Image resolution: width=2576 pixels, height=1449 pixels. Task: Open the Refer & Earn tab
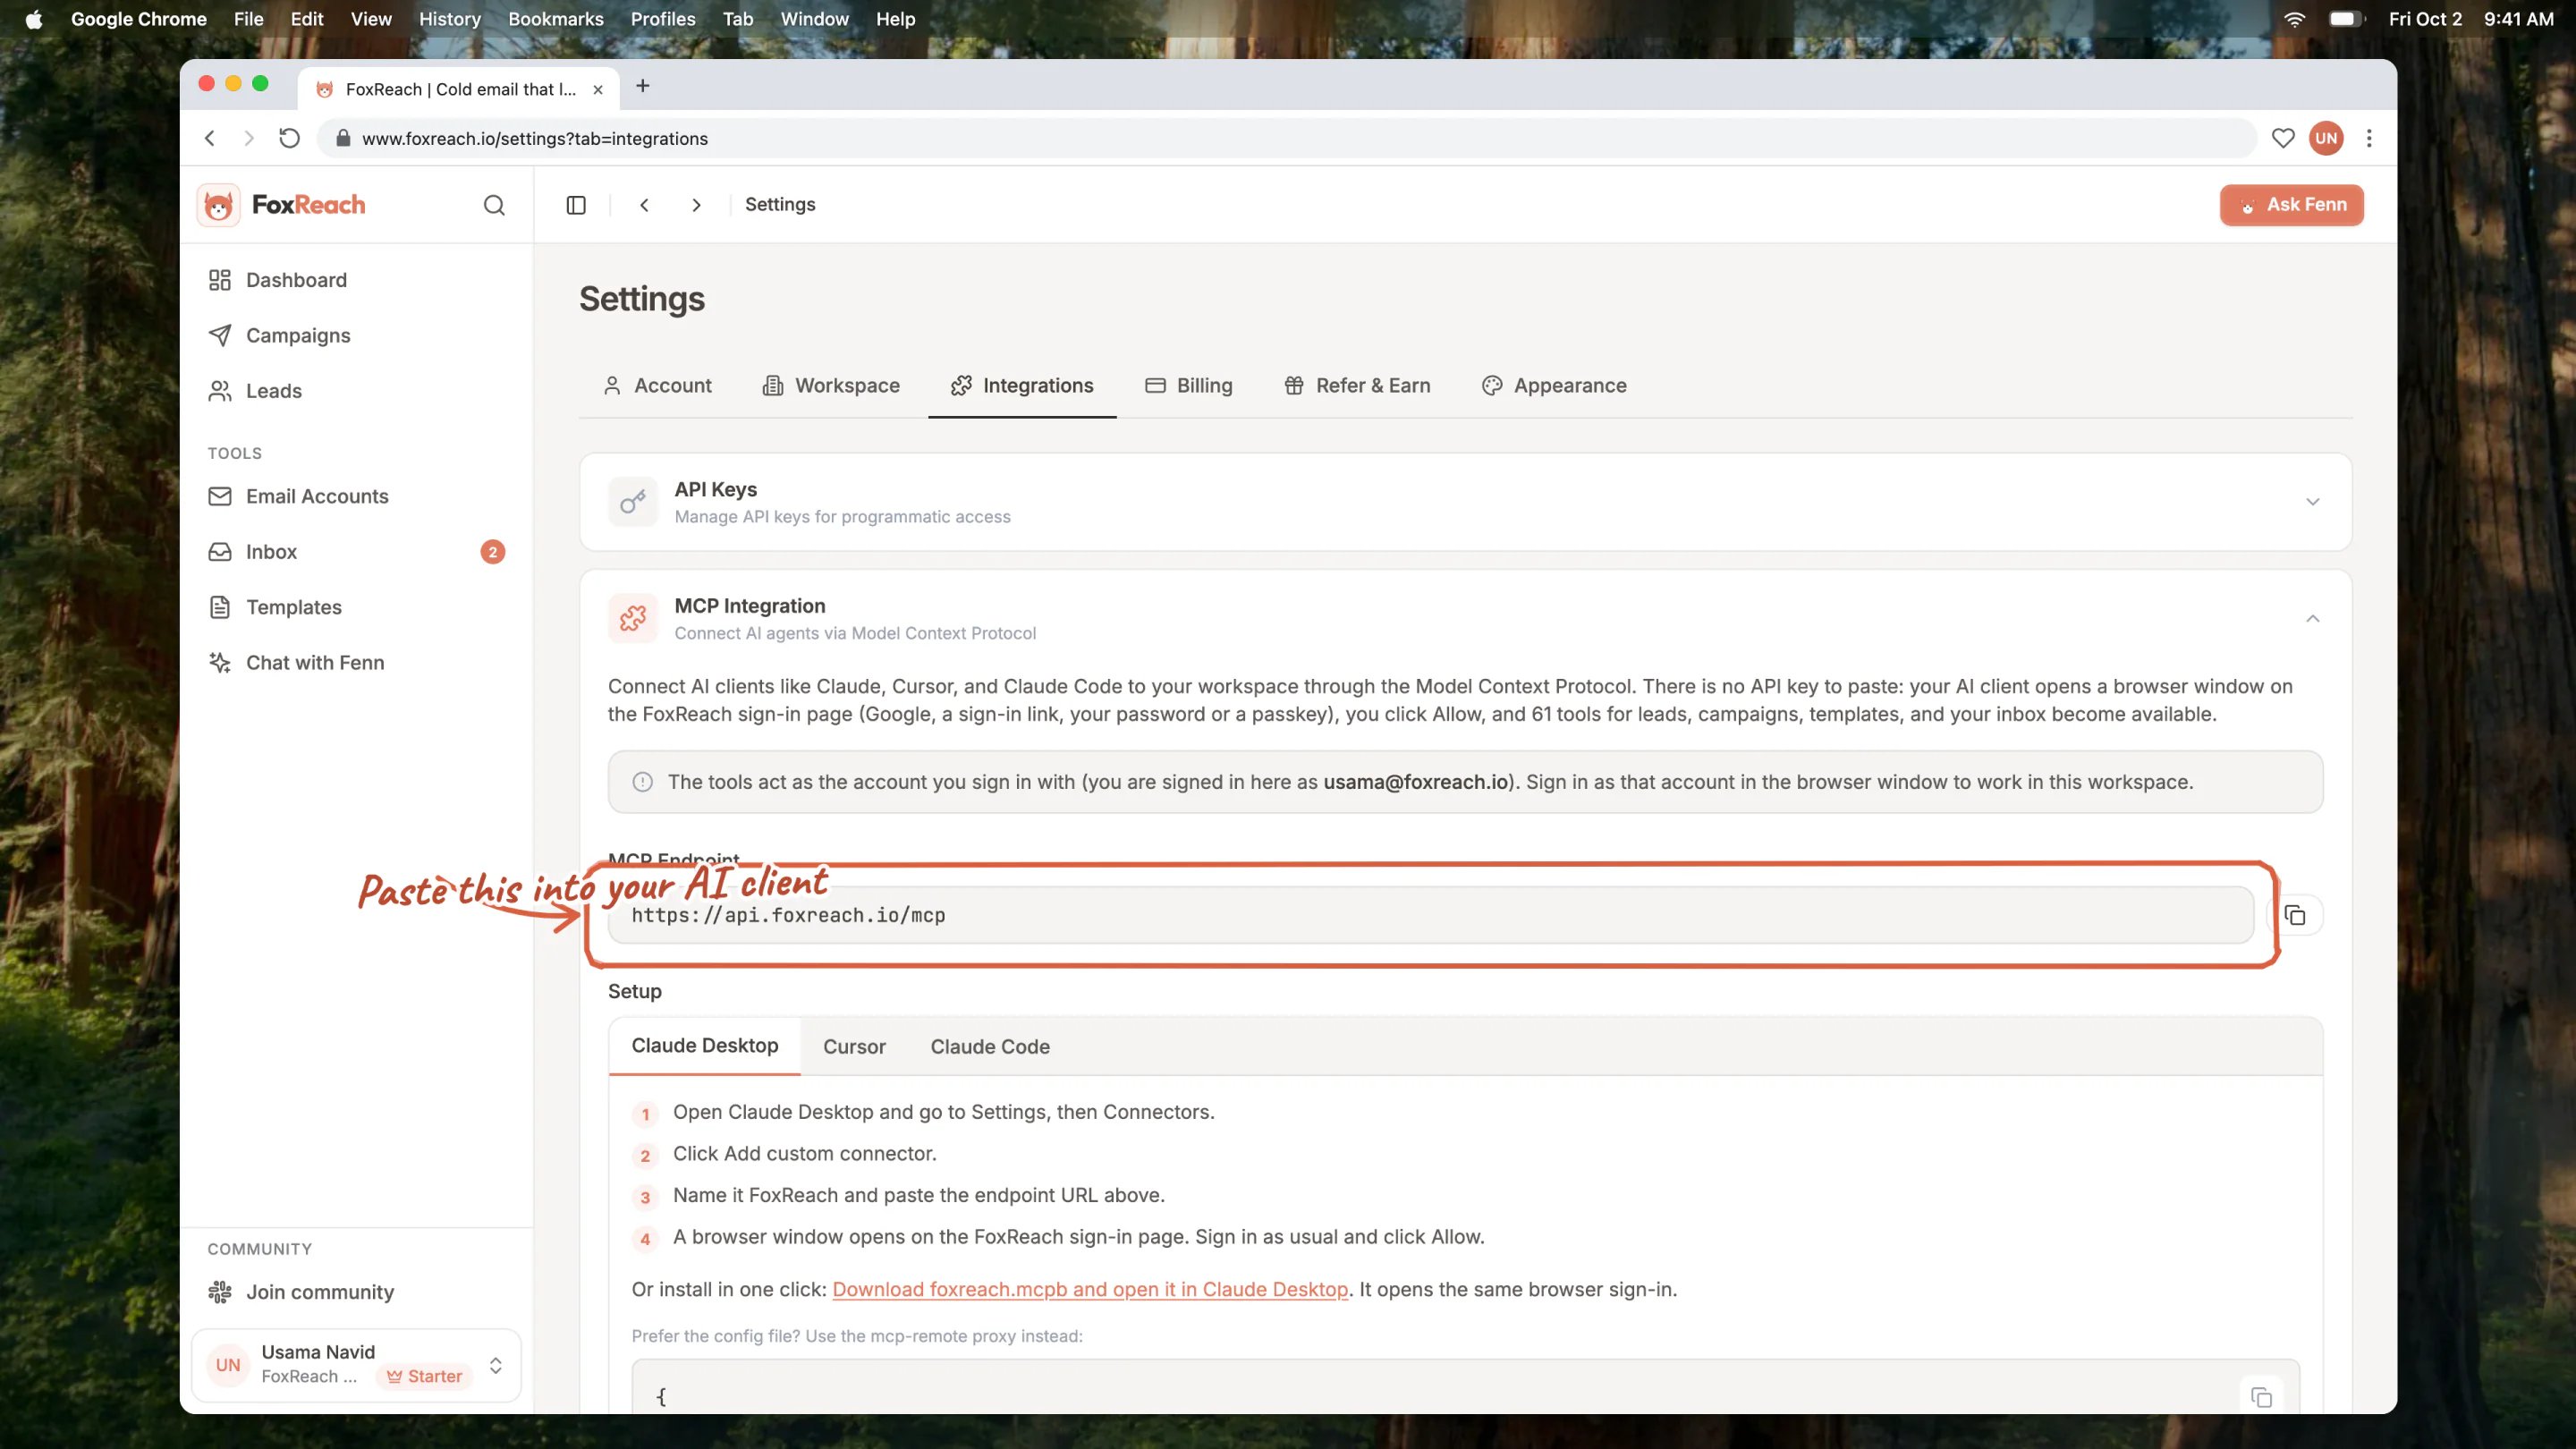(x=1357, y=386)
